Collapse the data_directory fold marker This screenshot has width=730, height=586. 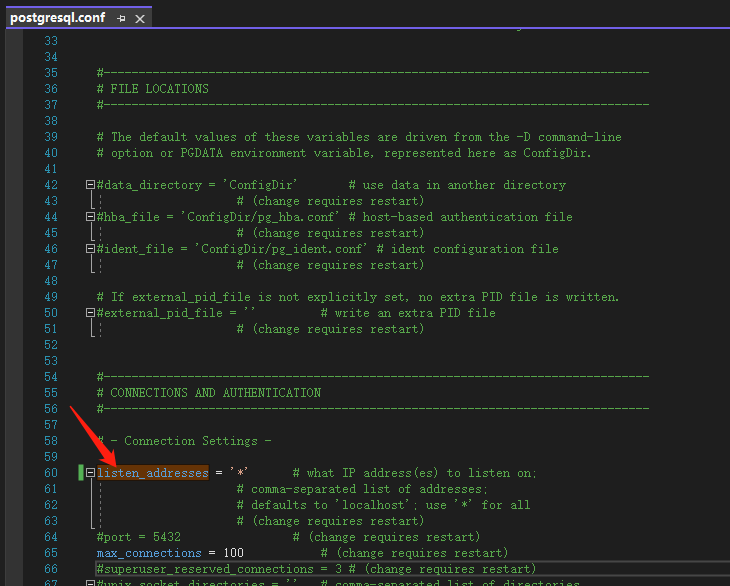pos(90,185)
